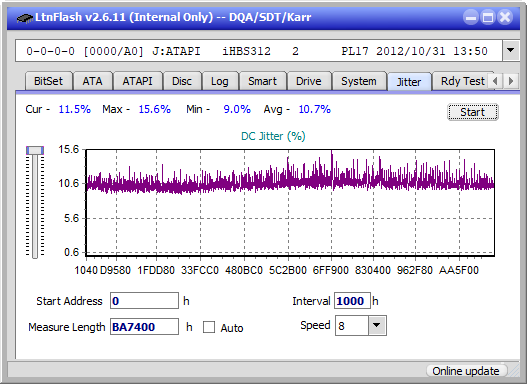Click the Online update button
The image size is (527, 384).
coord(466,371)
